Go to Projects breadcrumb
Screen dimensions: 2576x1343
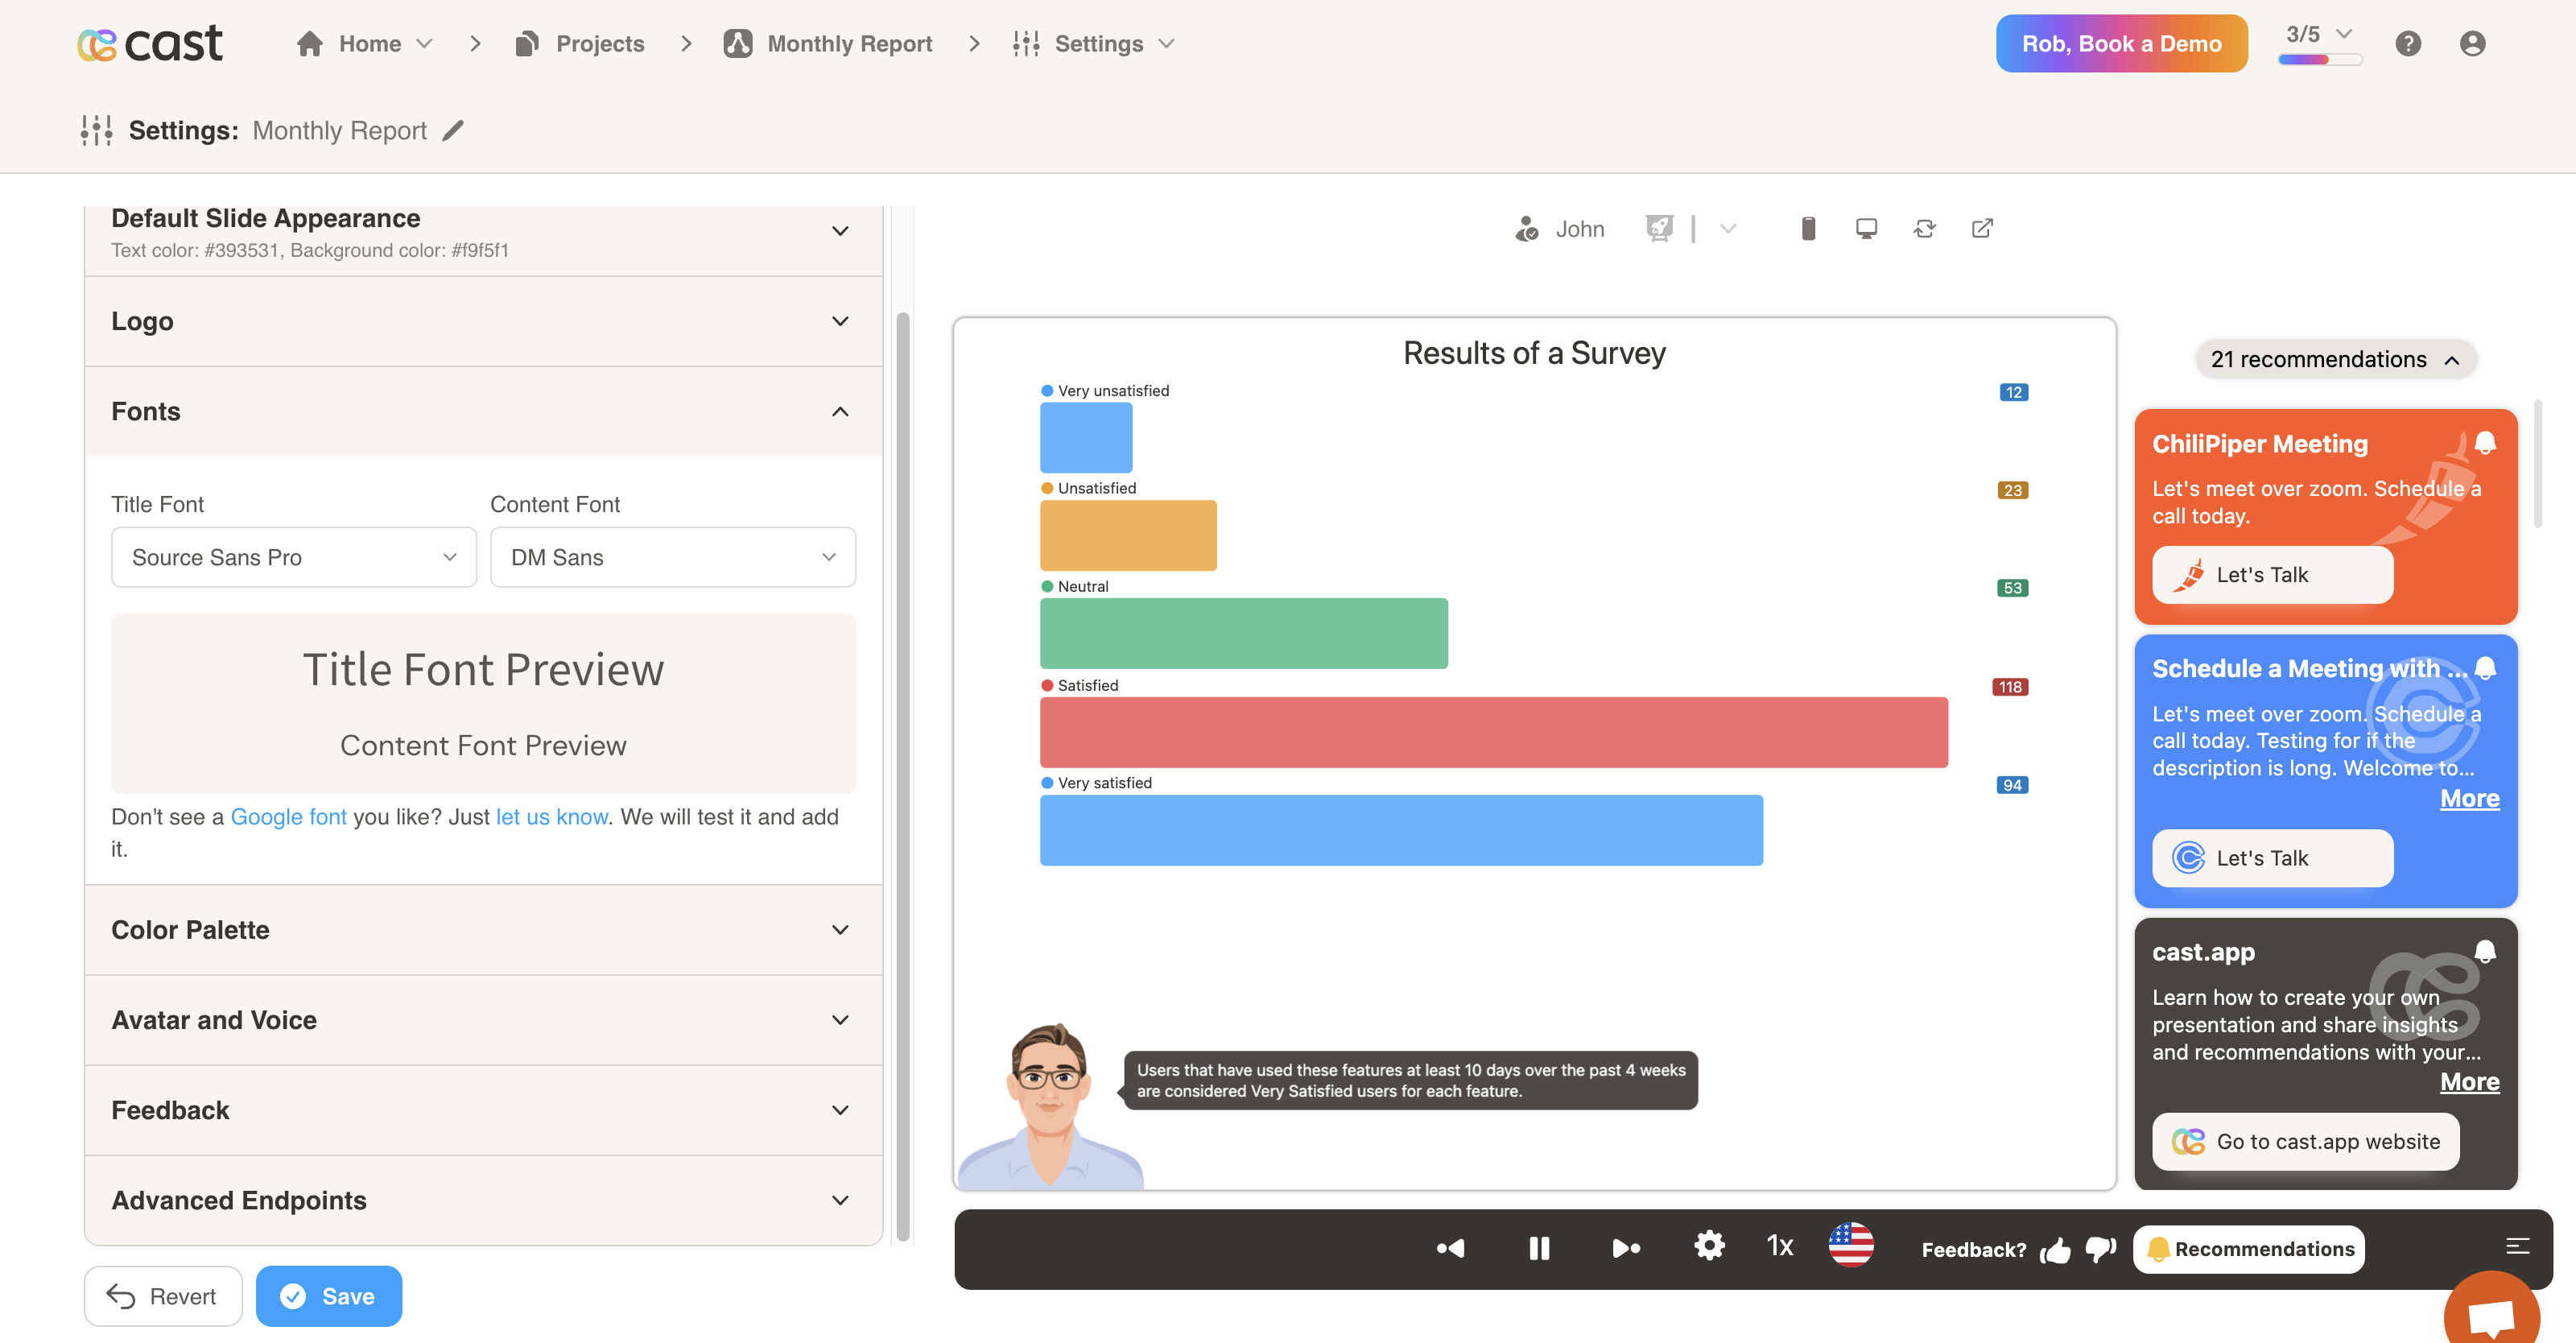[580, 43]
